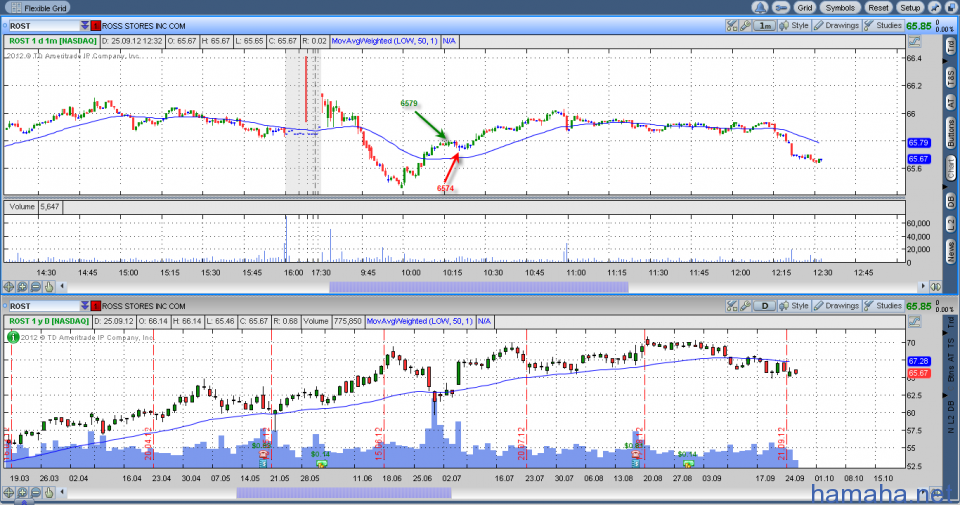Click the ROST 1 d 1m [NASDAQ] label

[52, 41]
